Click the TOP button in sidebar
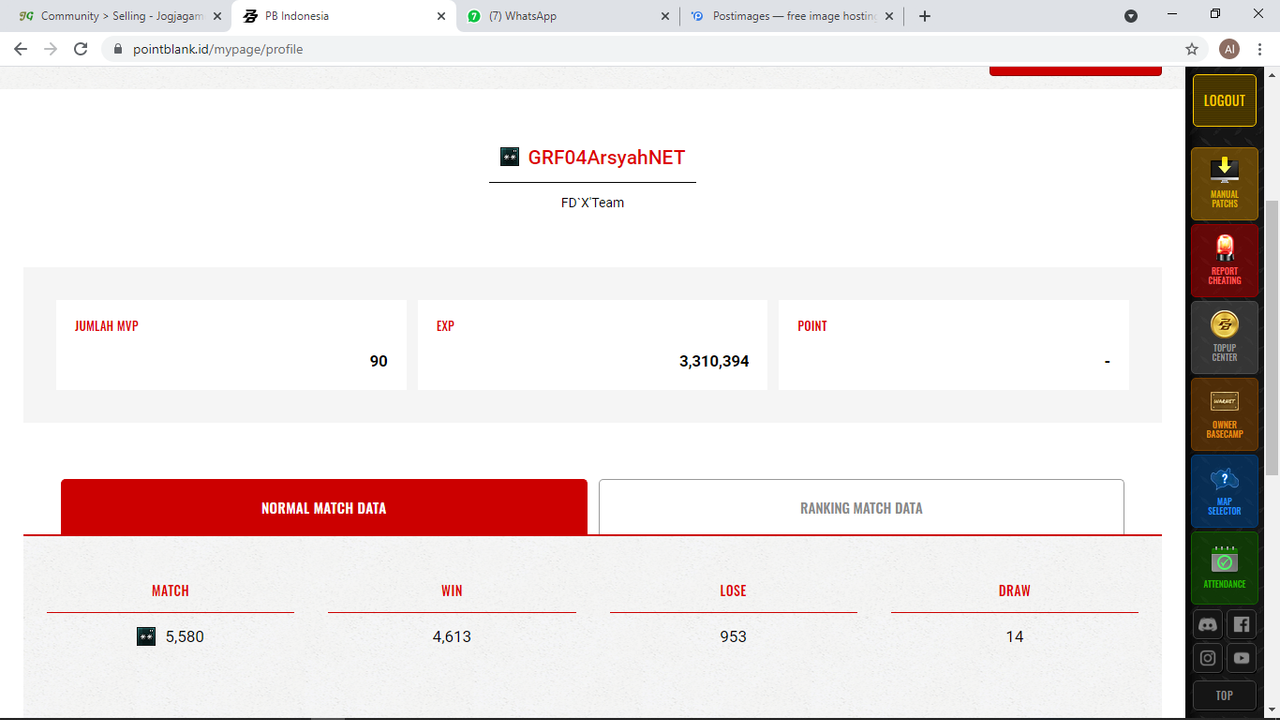 click(x=1224, y=695)
